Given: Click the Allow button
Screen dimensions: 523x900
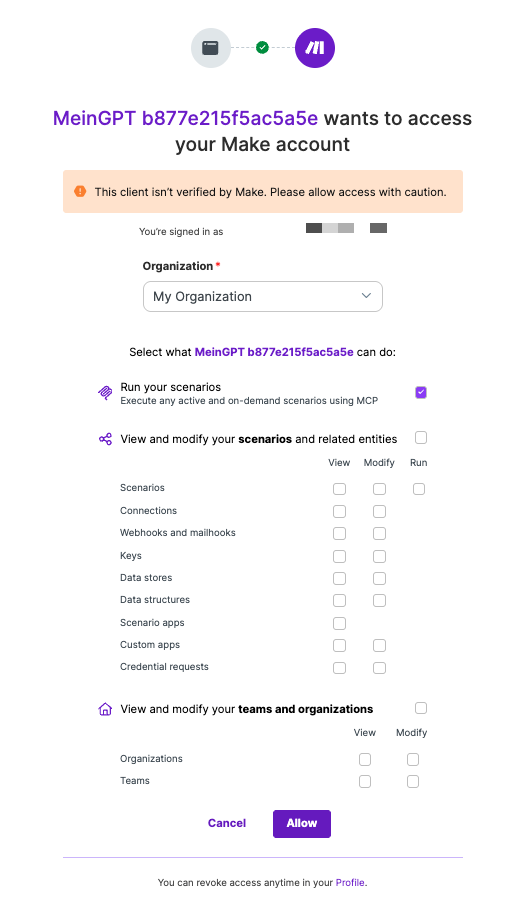Looking at the screenshot, I should click(x=302, y=824).
